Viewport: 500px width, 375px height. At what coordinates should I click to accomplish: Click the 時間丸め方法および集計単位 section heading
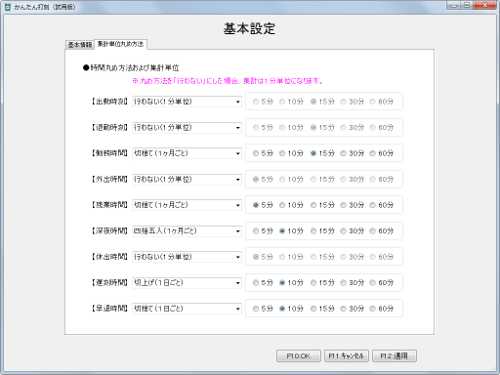pos(131,68)
